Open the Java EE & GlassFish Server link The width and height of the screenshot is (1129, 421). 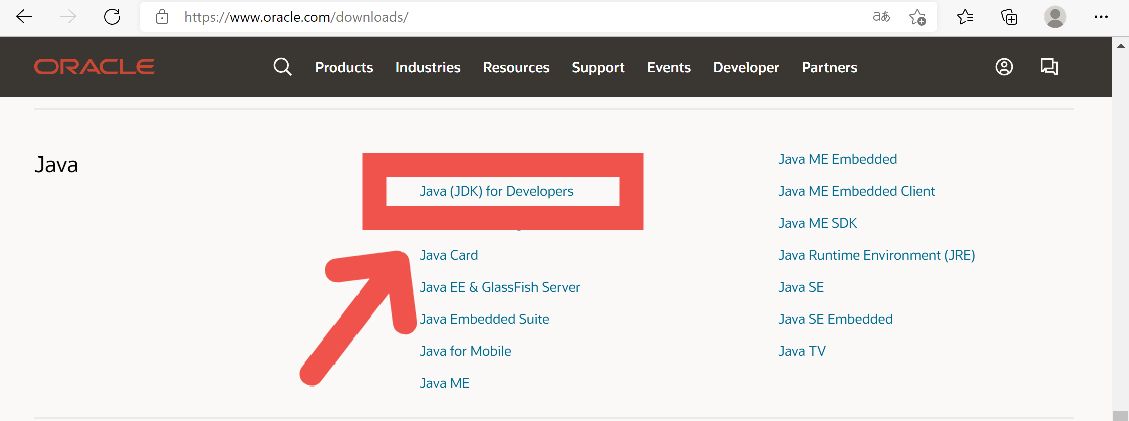click(500, 287)
